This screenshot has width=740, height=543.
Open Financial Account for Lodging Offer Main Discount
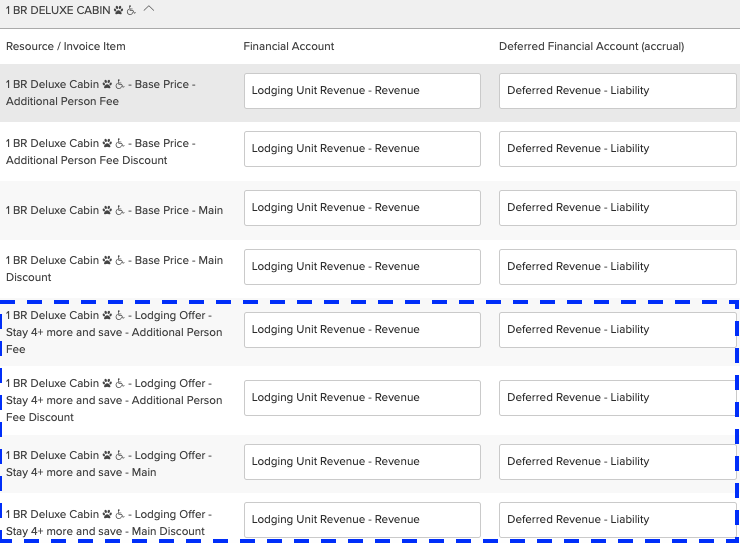click(362, 520)
